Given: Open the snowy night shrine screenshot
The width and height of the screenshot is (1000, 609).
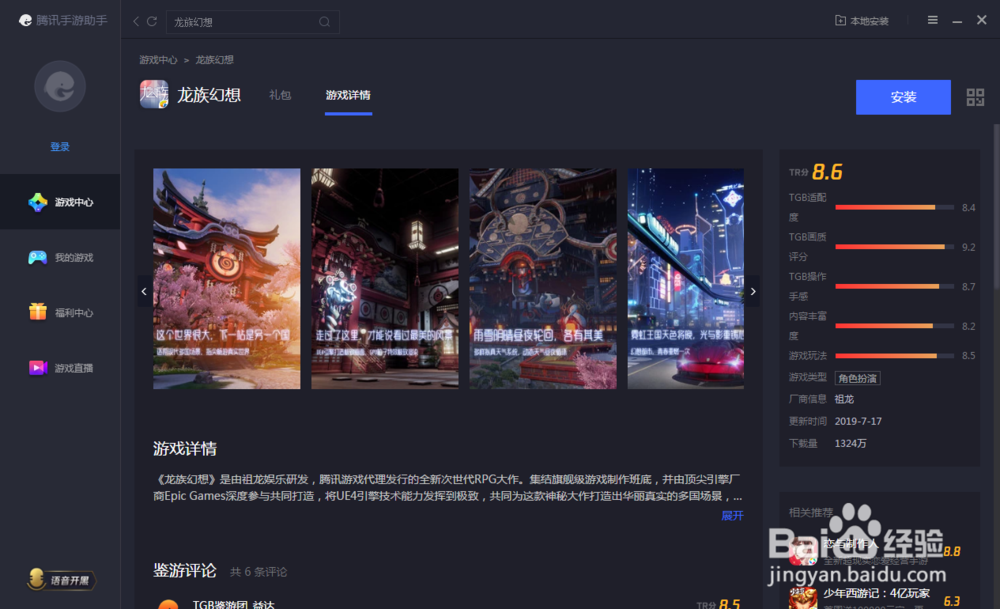Looking at the screenshot, I should [543, 279].
